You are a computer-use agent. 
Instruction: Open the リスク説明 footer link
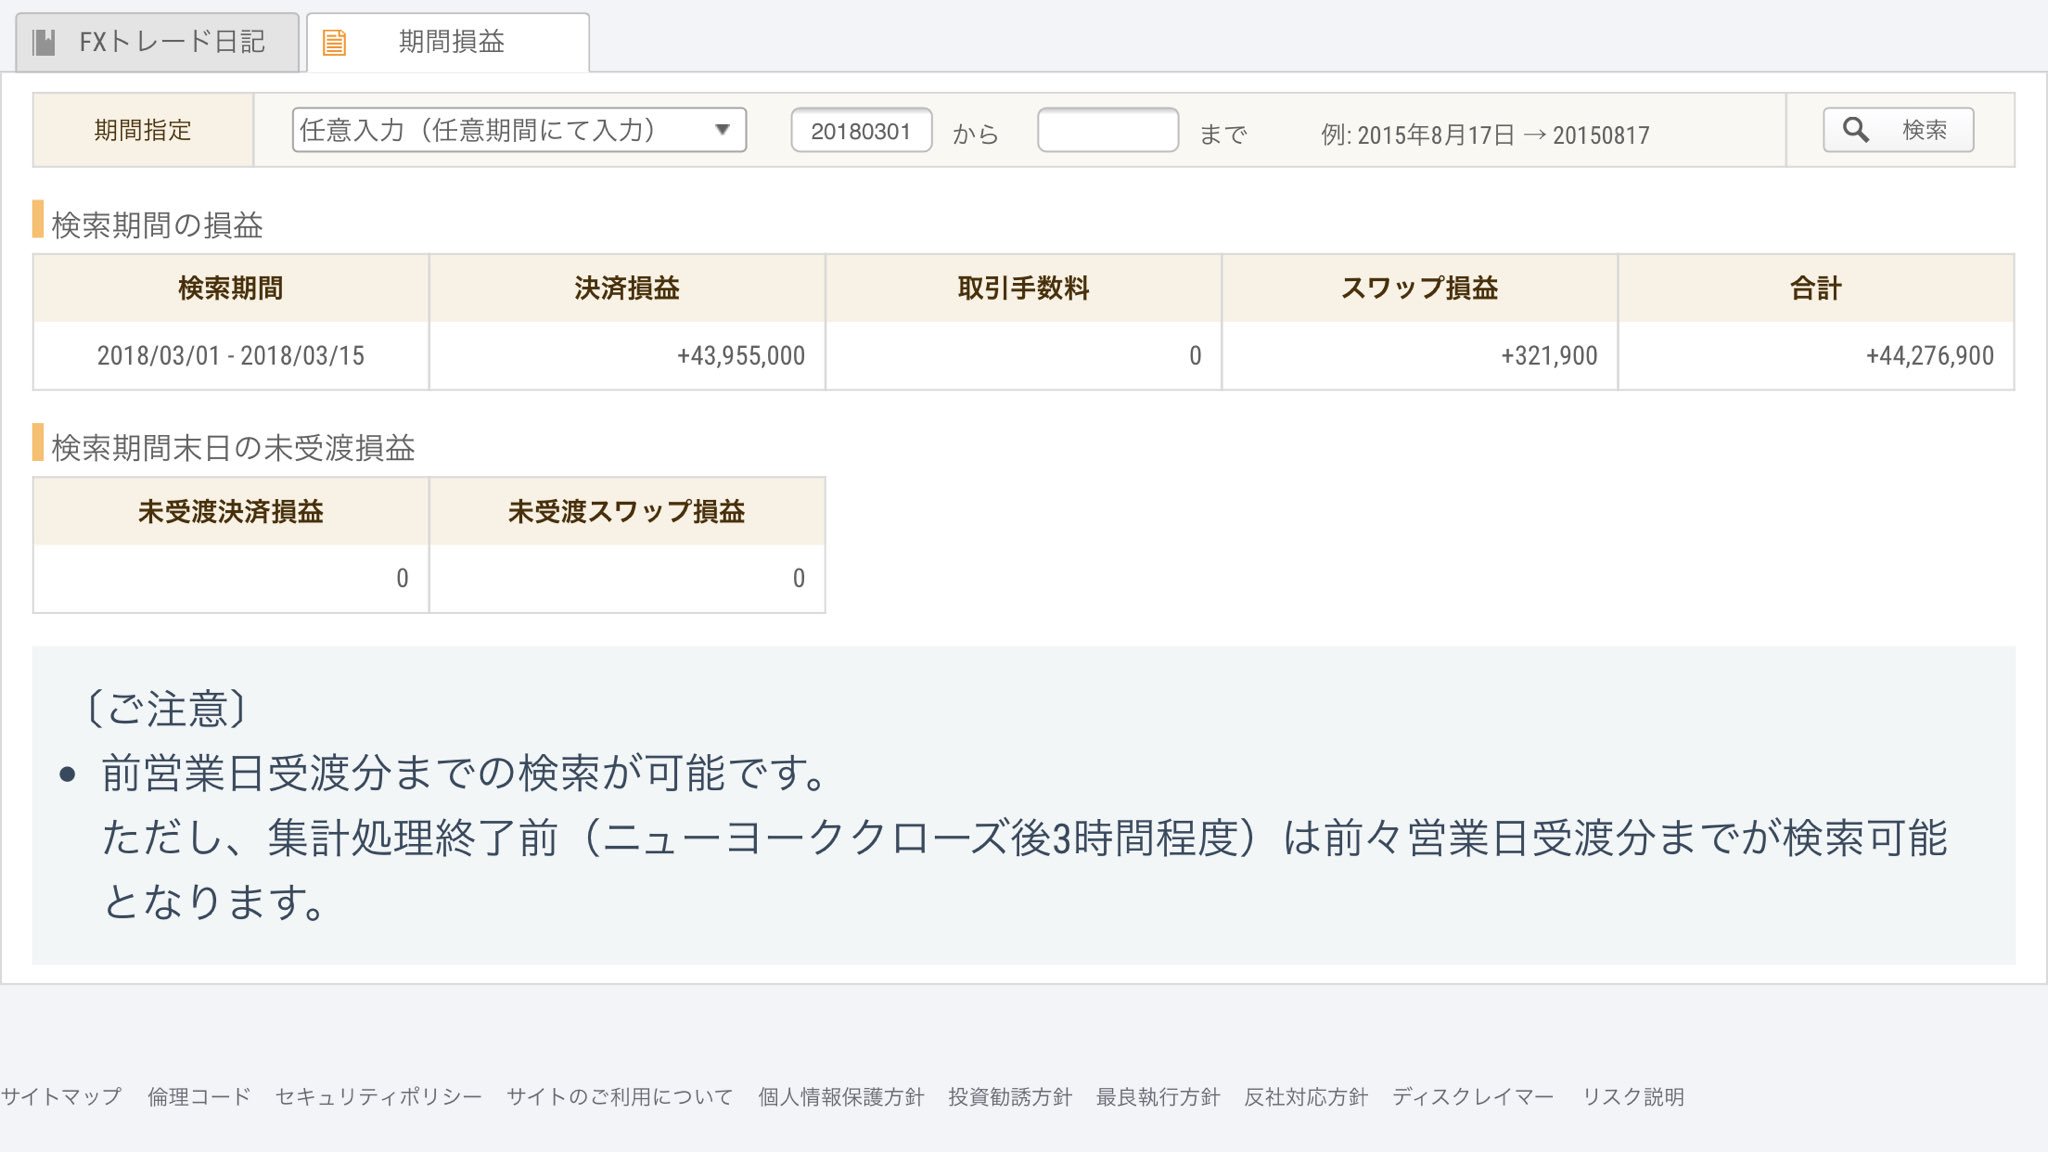coord(1633,1097)
